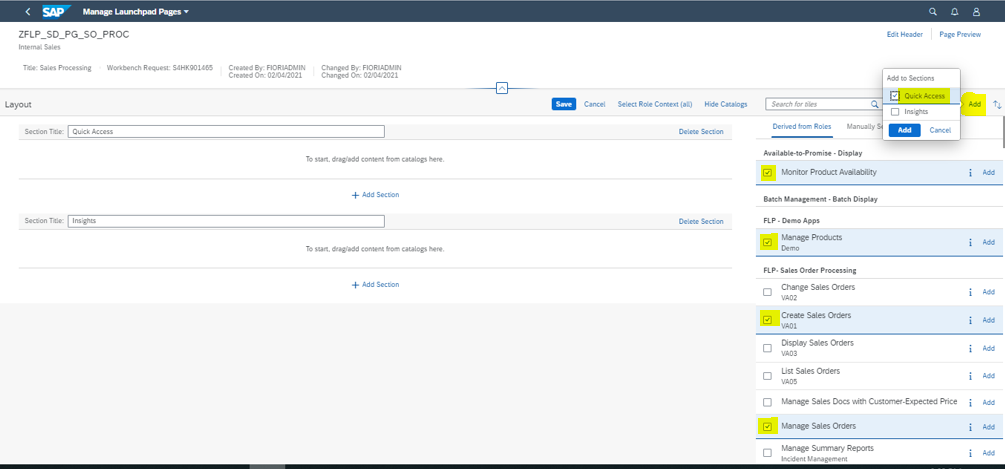
Task: Click the highlighted Add next to search field
Action: pos(975,104)
